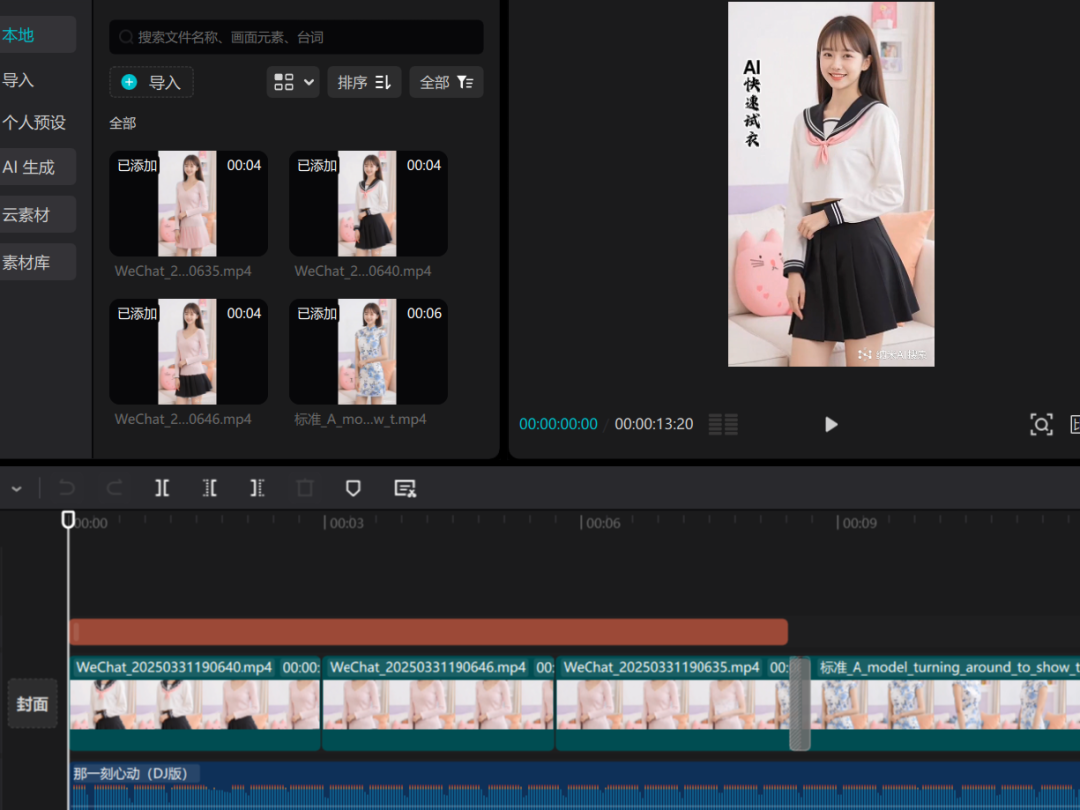
Task: Click the delete segment trash icon
Action: point(305,488)
